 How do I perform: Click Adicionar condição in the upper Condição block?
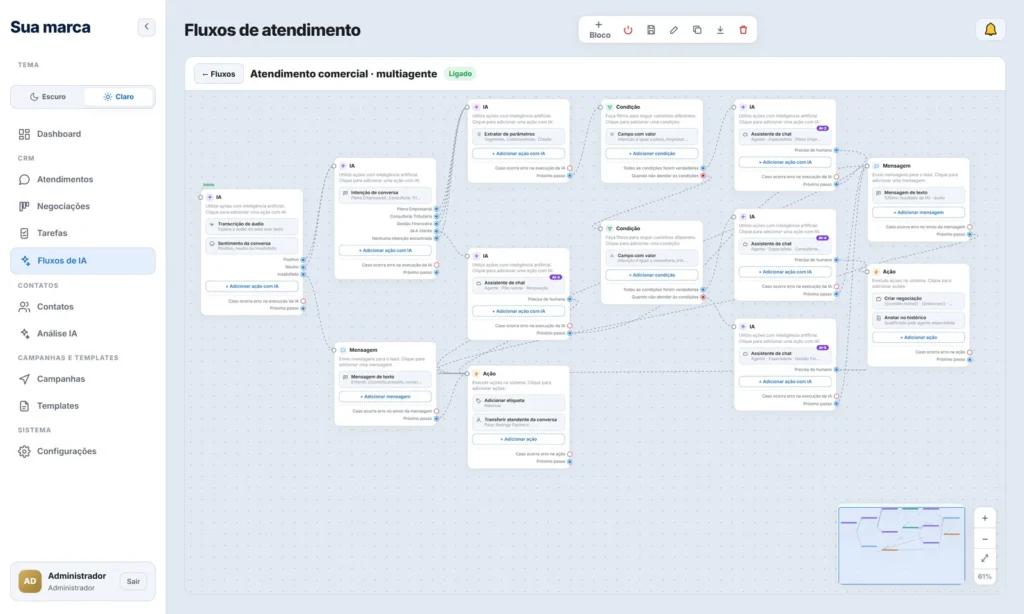652,154
